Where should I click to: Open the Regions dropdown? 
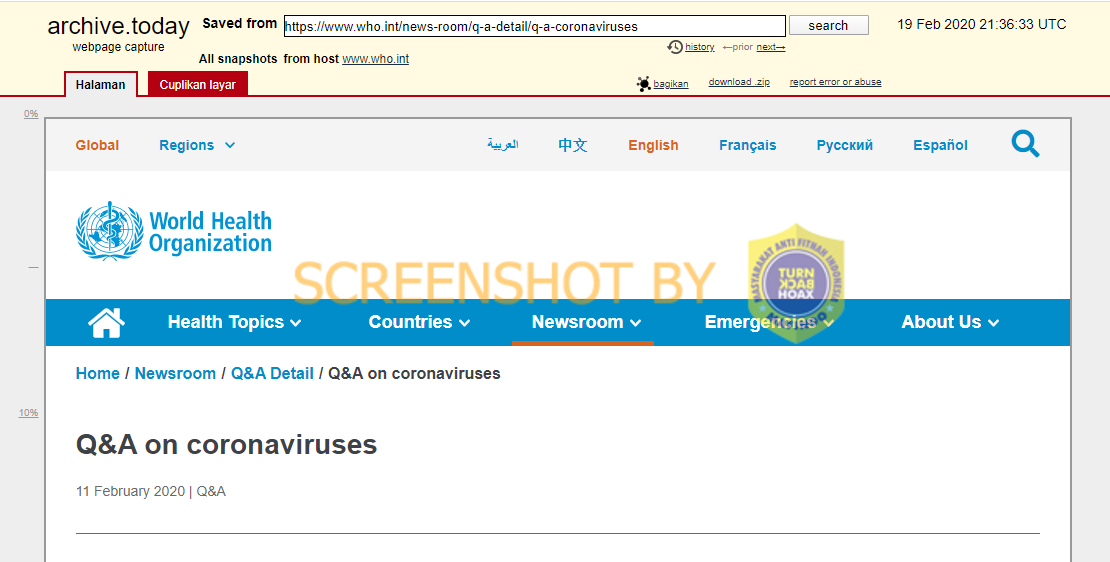(x=197, y=145)
